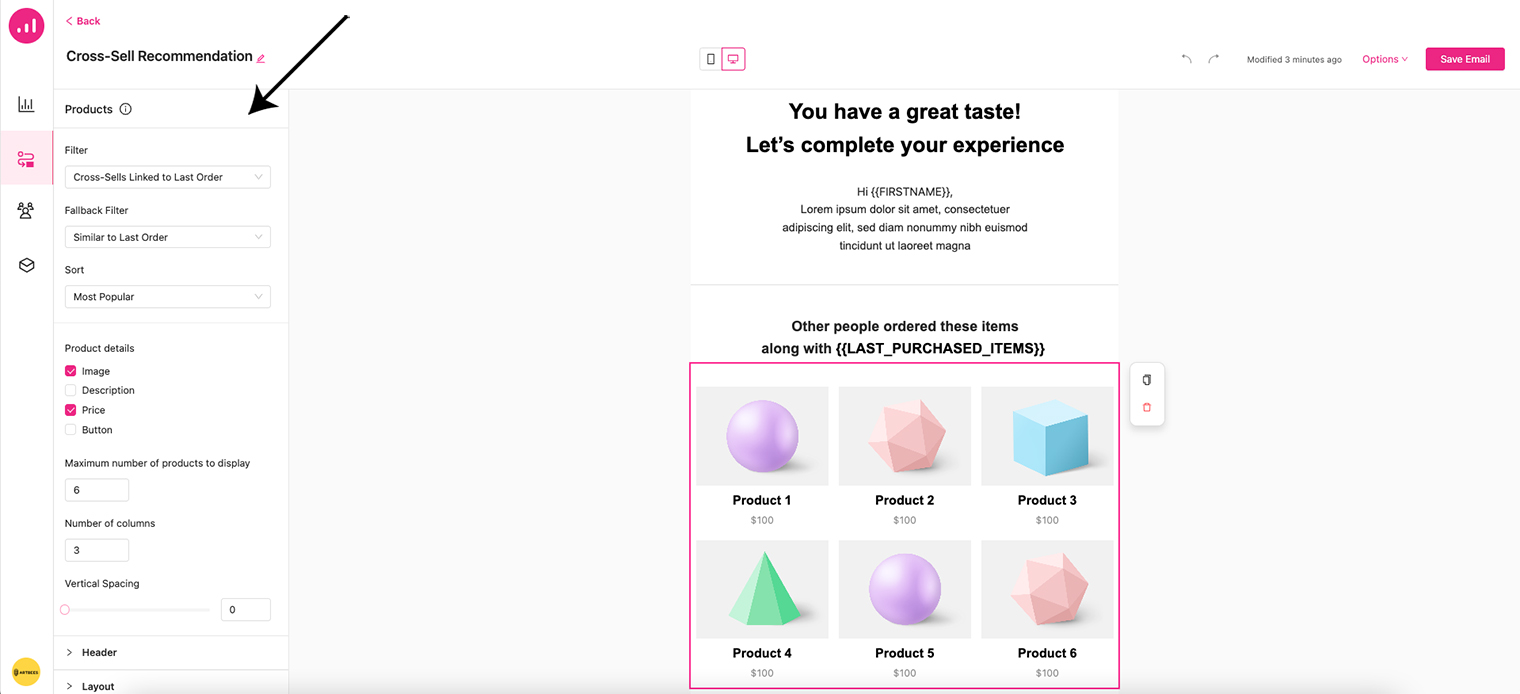Click the '{{LAST_PURCHASED_ITEMS}}' heading line
The image size is (1520, 694).
(903, 348)
